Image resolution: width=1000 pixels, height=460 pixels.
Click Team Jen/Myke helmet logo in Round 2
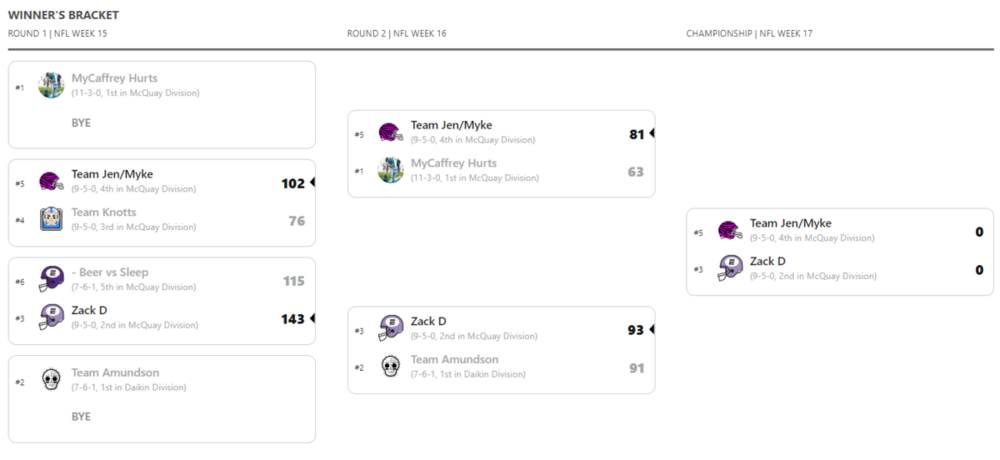point(390,132)
